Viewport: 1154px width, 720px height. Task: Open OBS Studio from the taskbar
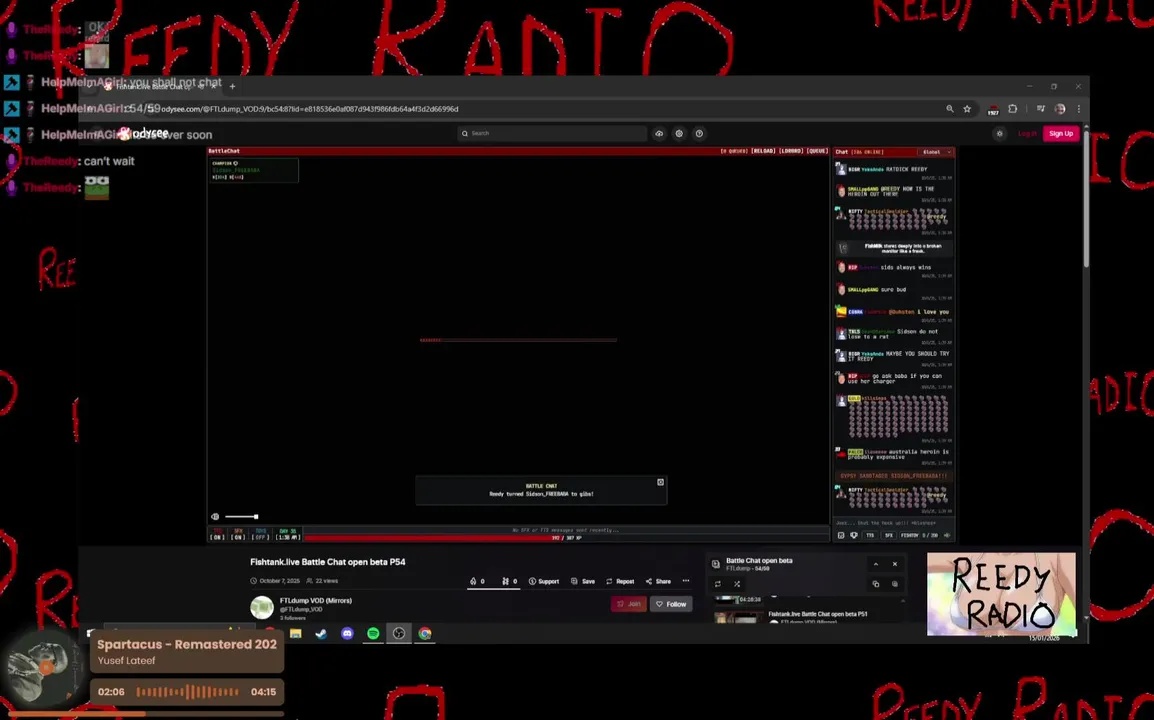[x=399, y=633]
